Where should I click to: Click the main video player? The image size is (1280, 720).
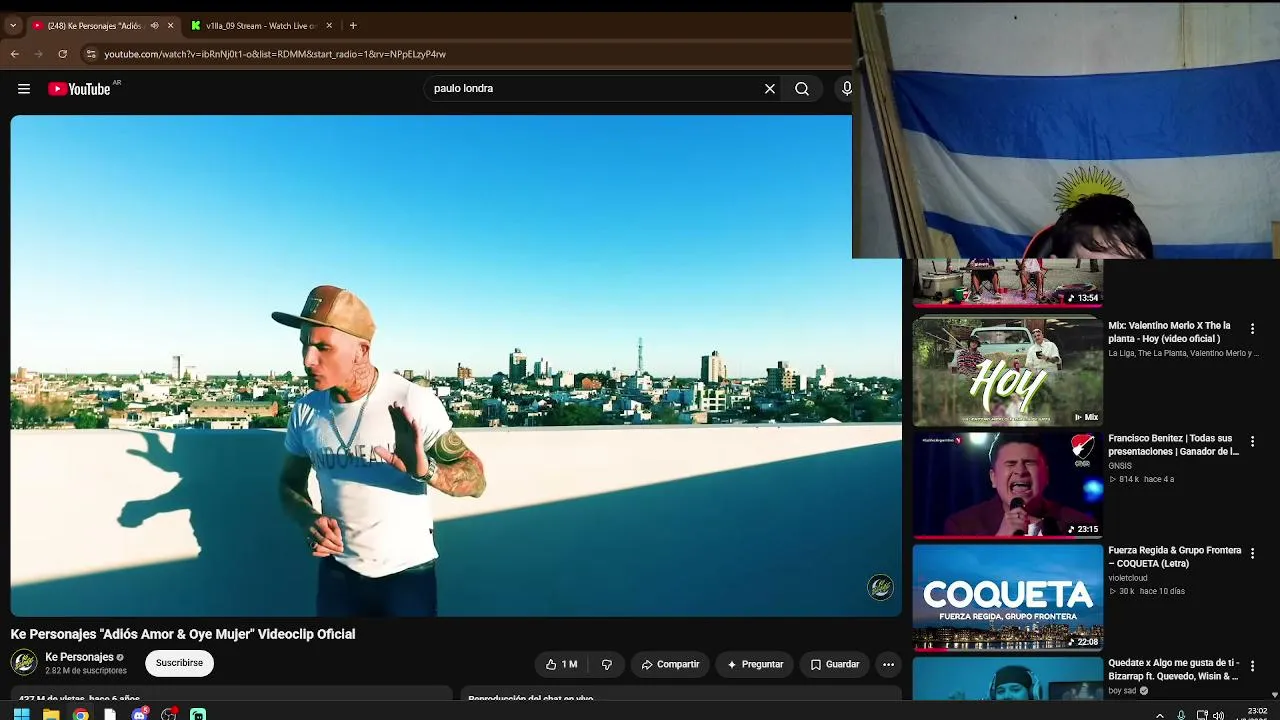(456, 366)
